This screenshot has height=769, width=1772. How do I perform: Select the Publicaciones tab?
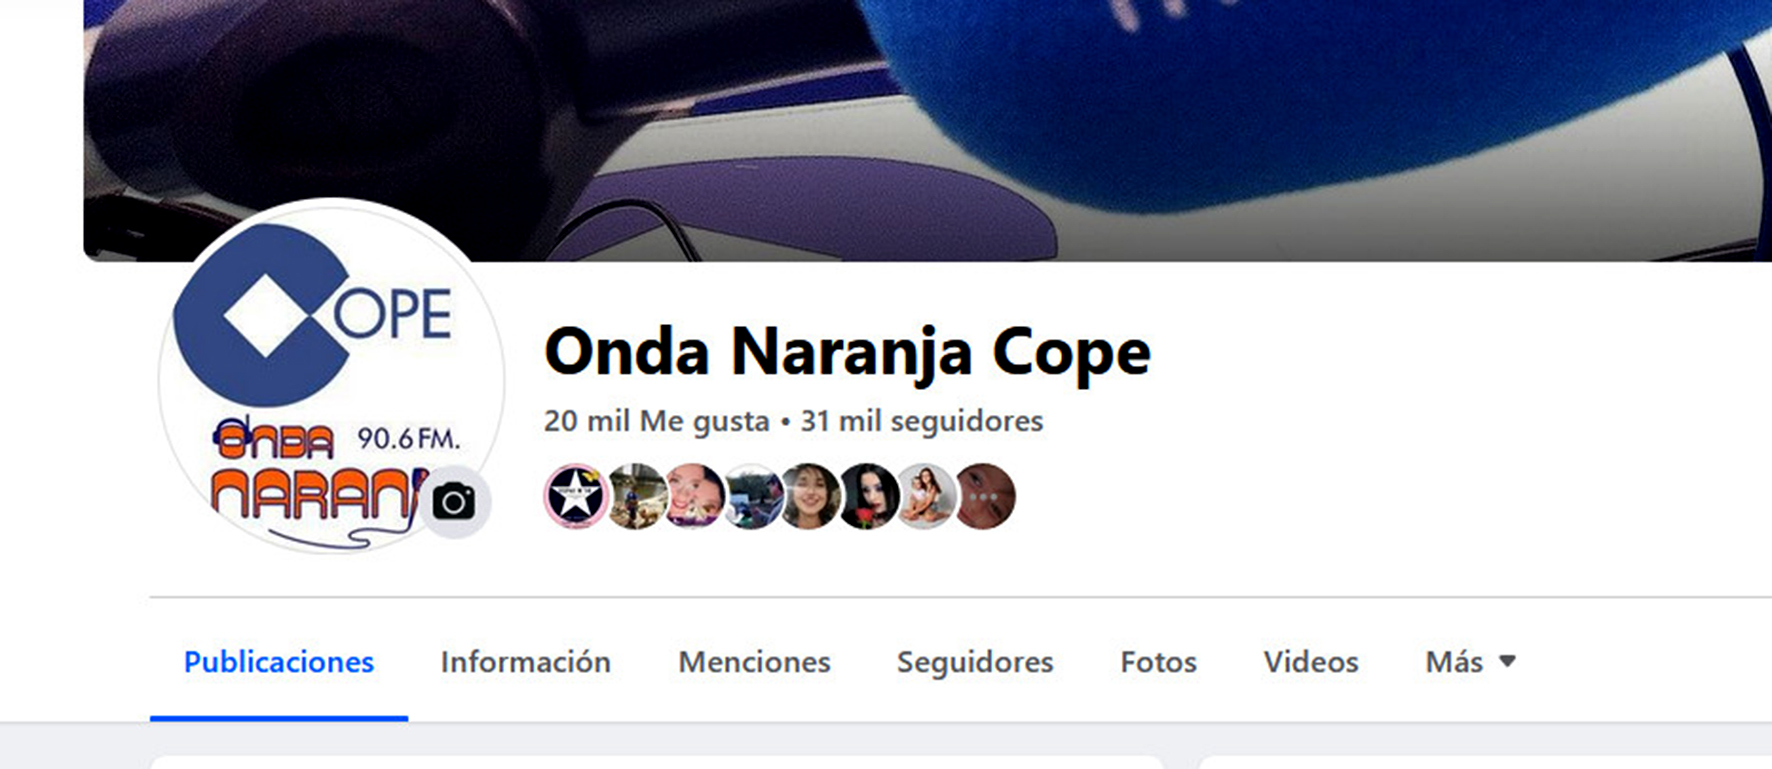point(279,662)
